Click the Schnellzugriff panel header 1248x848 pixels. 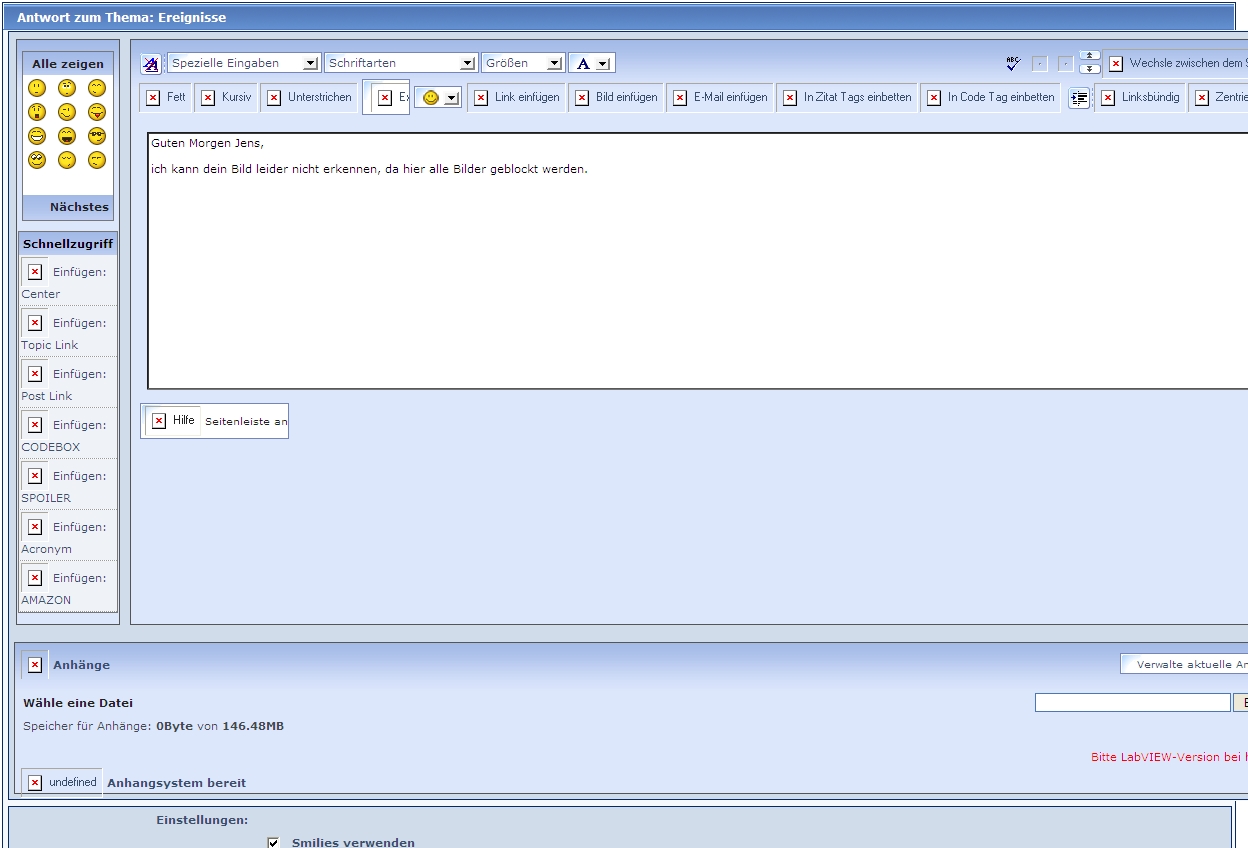click(x=68, y=243)
